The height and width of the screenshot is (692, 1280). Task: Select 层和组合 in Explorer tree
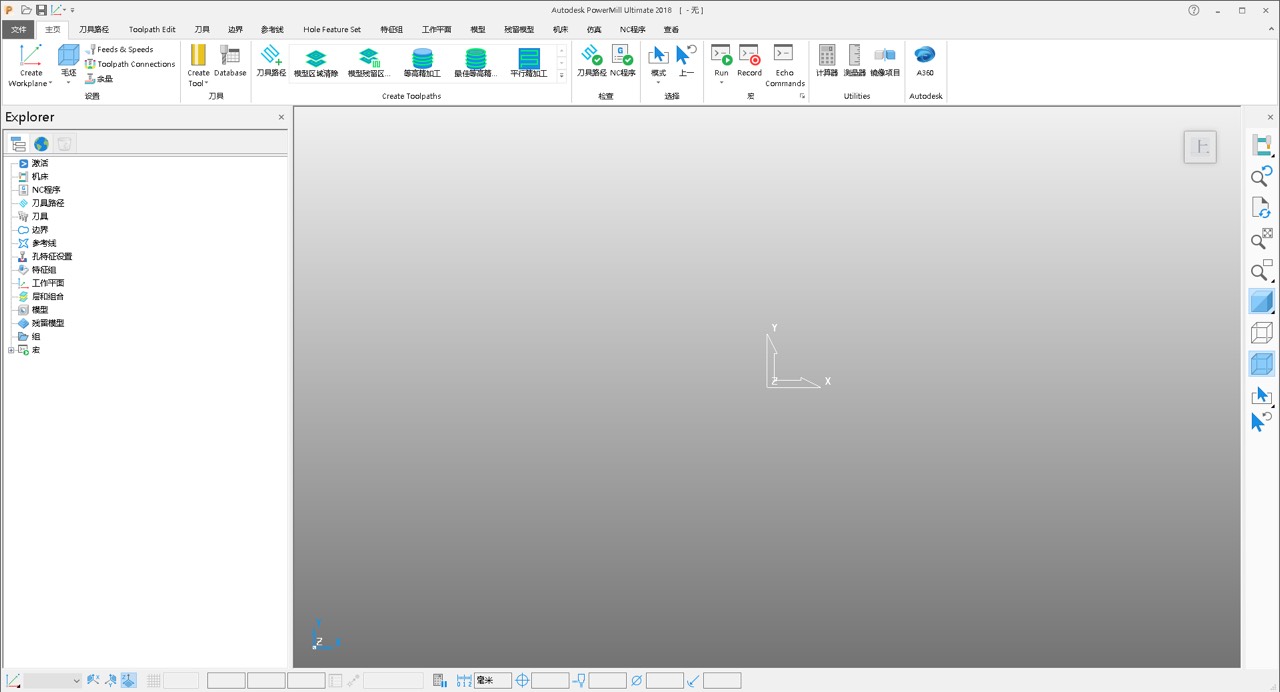pos(47,296)
